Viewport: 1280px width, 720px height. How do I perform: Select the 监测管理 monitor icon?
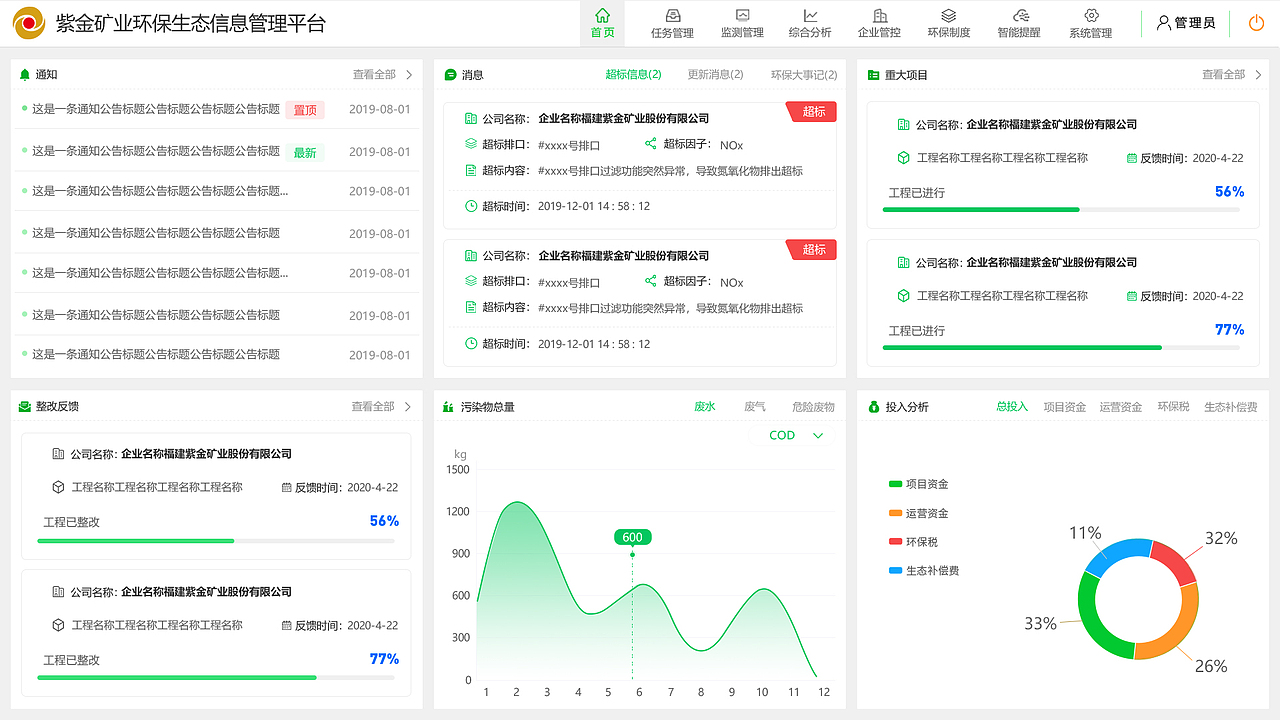pos(741,17)
